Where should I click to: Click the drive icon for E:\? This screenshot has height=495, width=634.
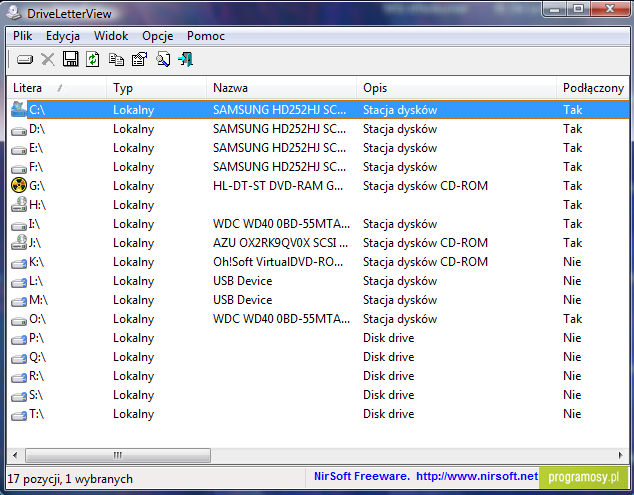point(19,150)
